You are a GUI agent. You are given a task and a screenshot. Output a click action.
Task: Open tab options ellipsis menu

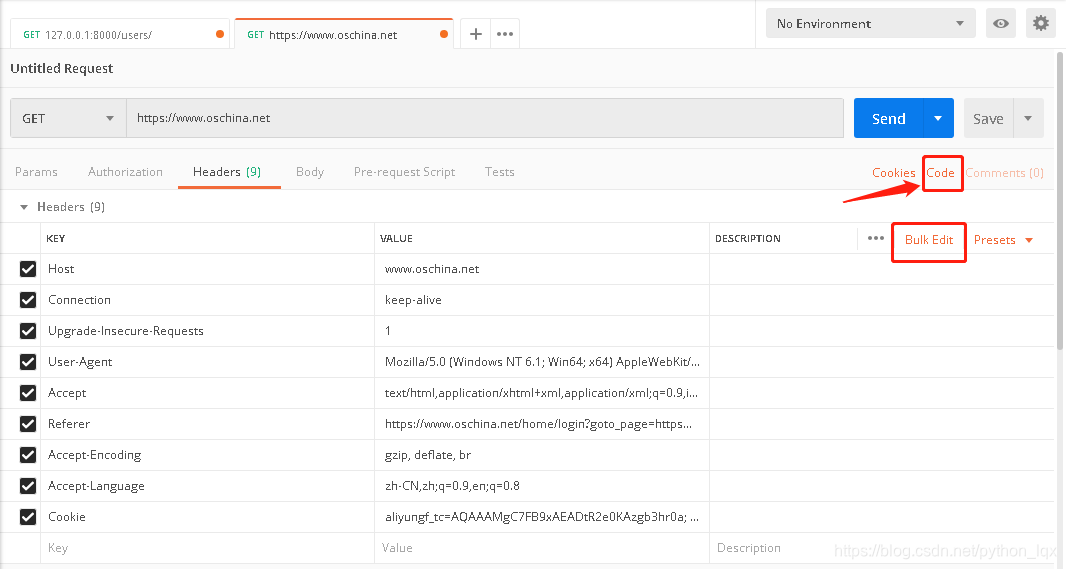(x=504, y=34)
